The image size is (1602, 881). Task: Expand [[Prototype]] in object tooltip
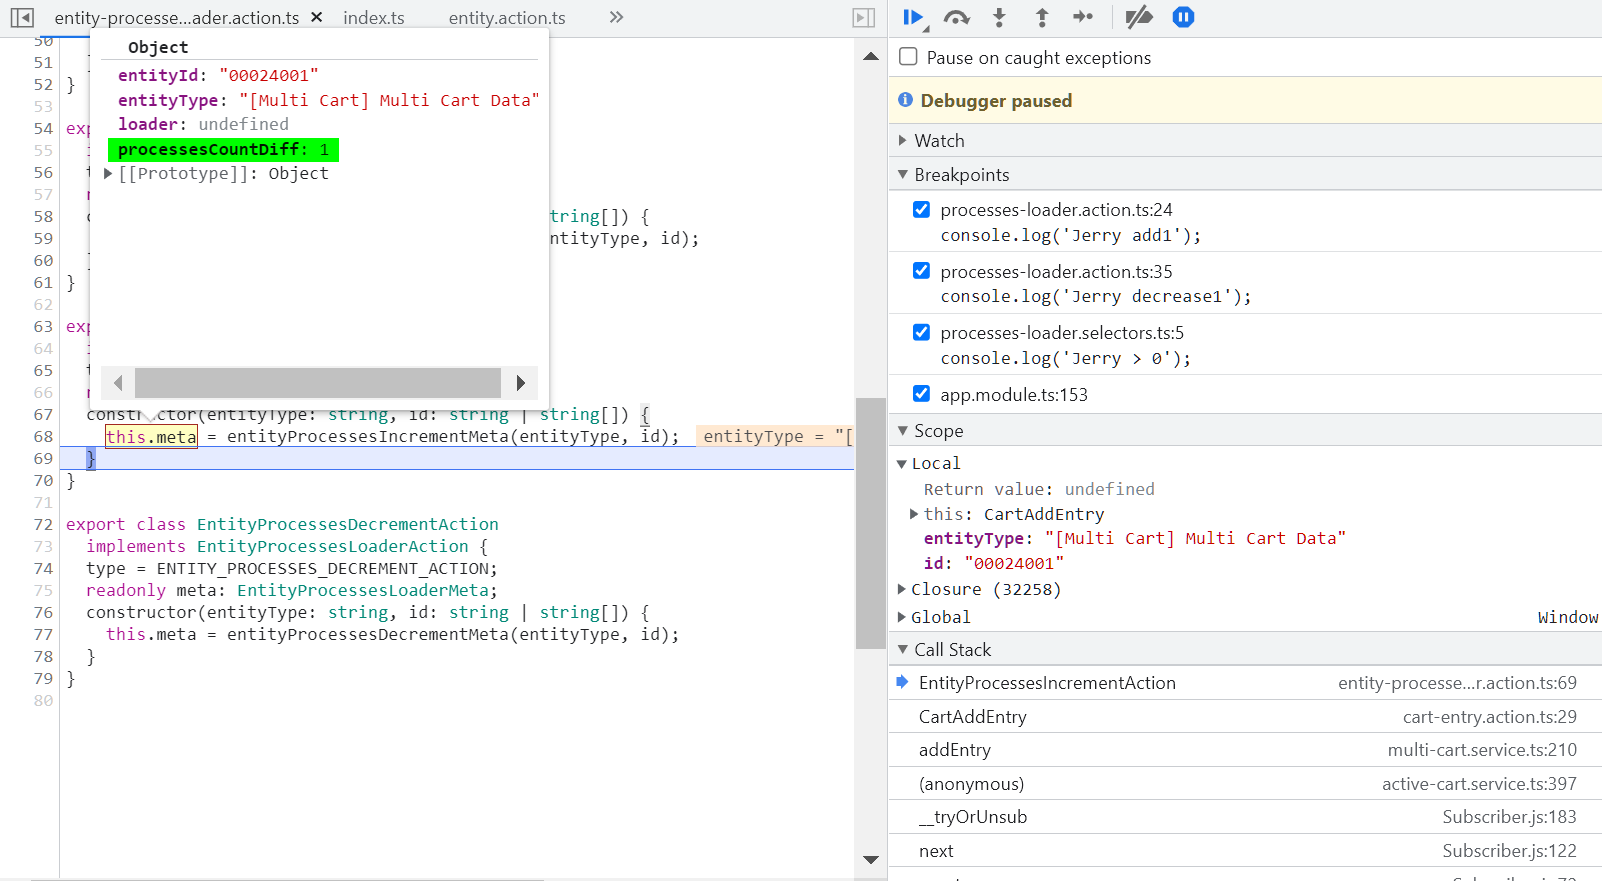click(x=108, y=174)
